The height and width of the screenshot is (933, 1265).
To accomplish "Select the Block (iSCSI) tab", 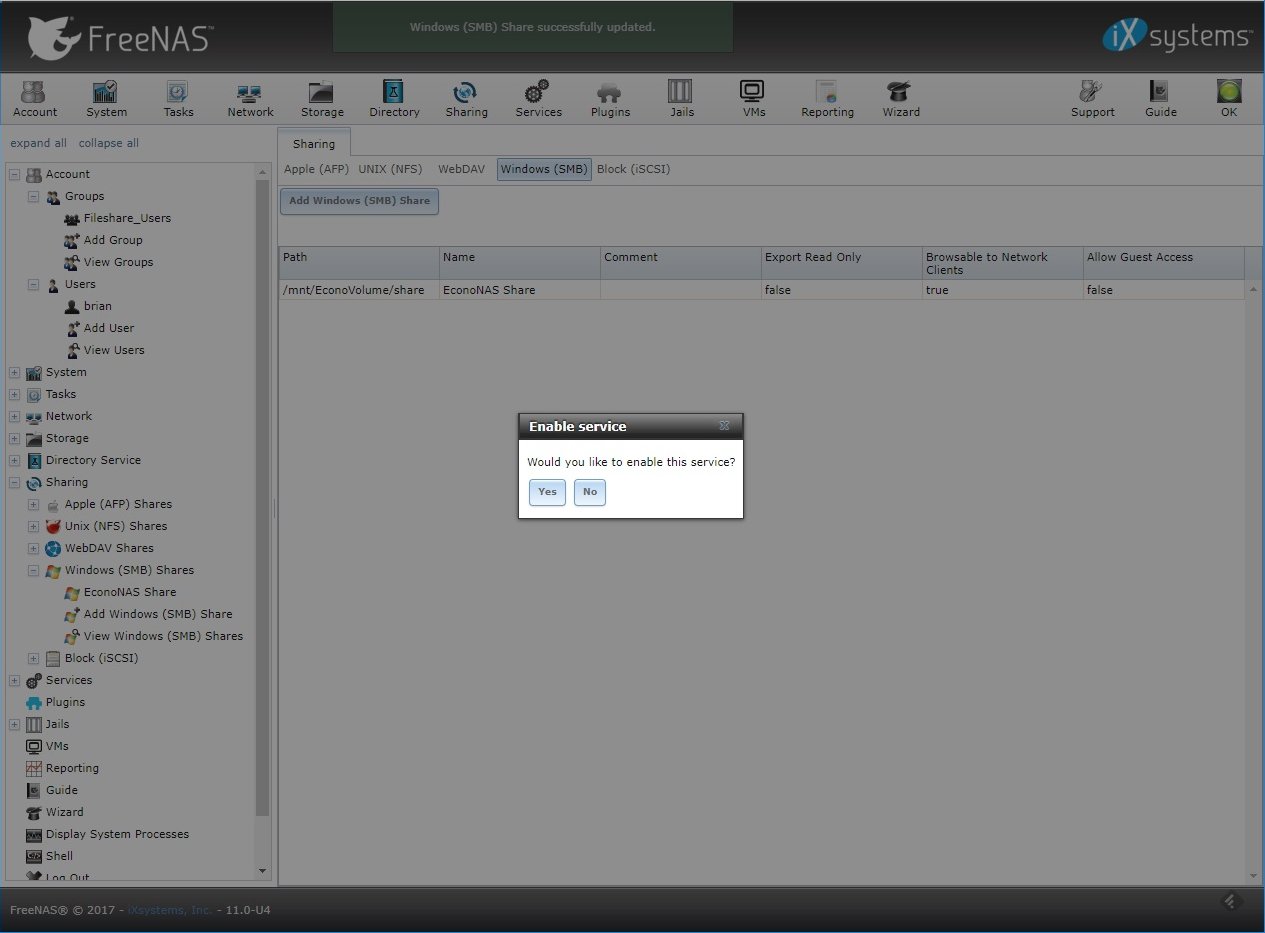I will point(633,169).
